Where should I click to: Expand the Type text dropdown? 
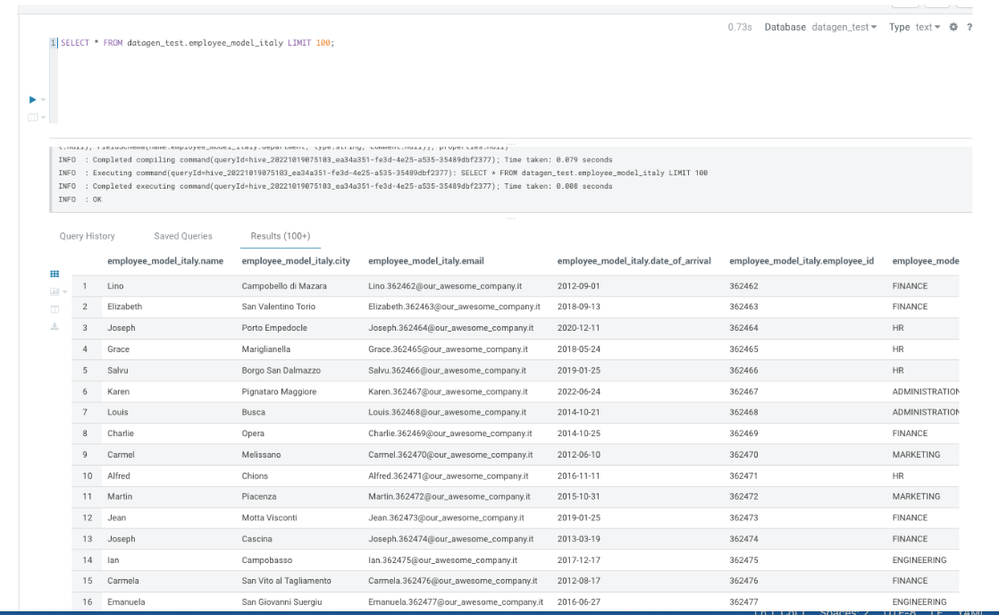tap(928, 27)
